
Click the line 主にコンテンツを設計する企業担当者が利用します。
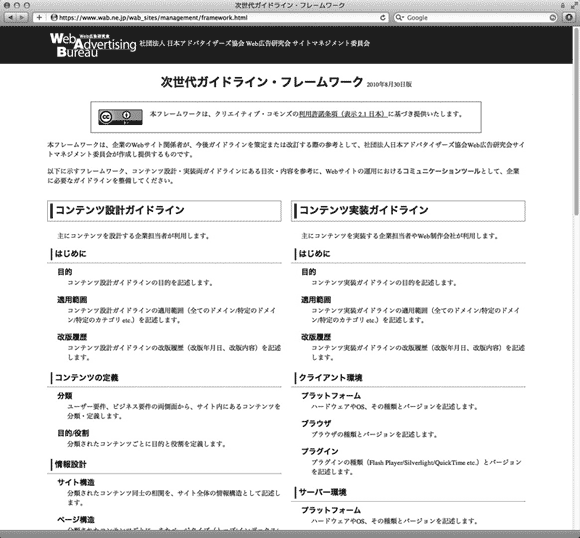coord(134,236)
